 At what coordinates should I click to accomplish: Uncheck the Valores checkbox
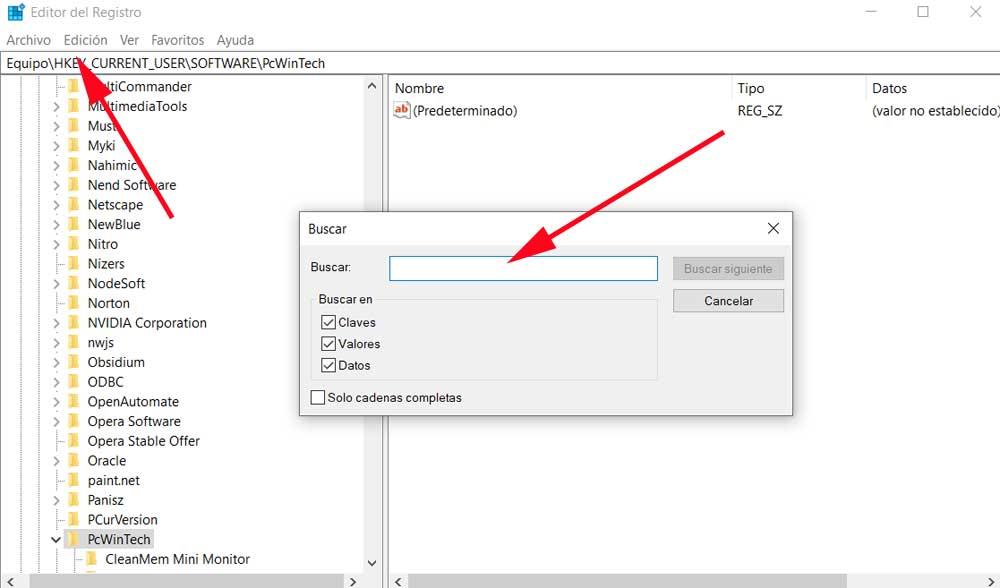[328, 344]
